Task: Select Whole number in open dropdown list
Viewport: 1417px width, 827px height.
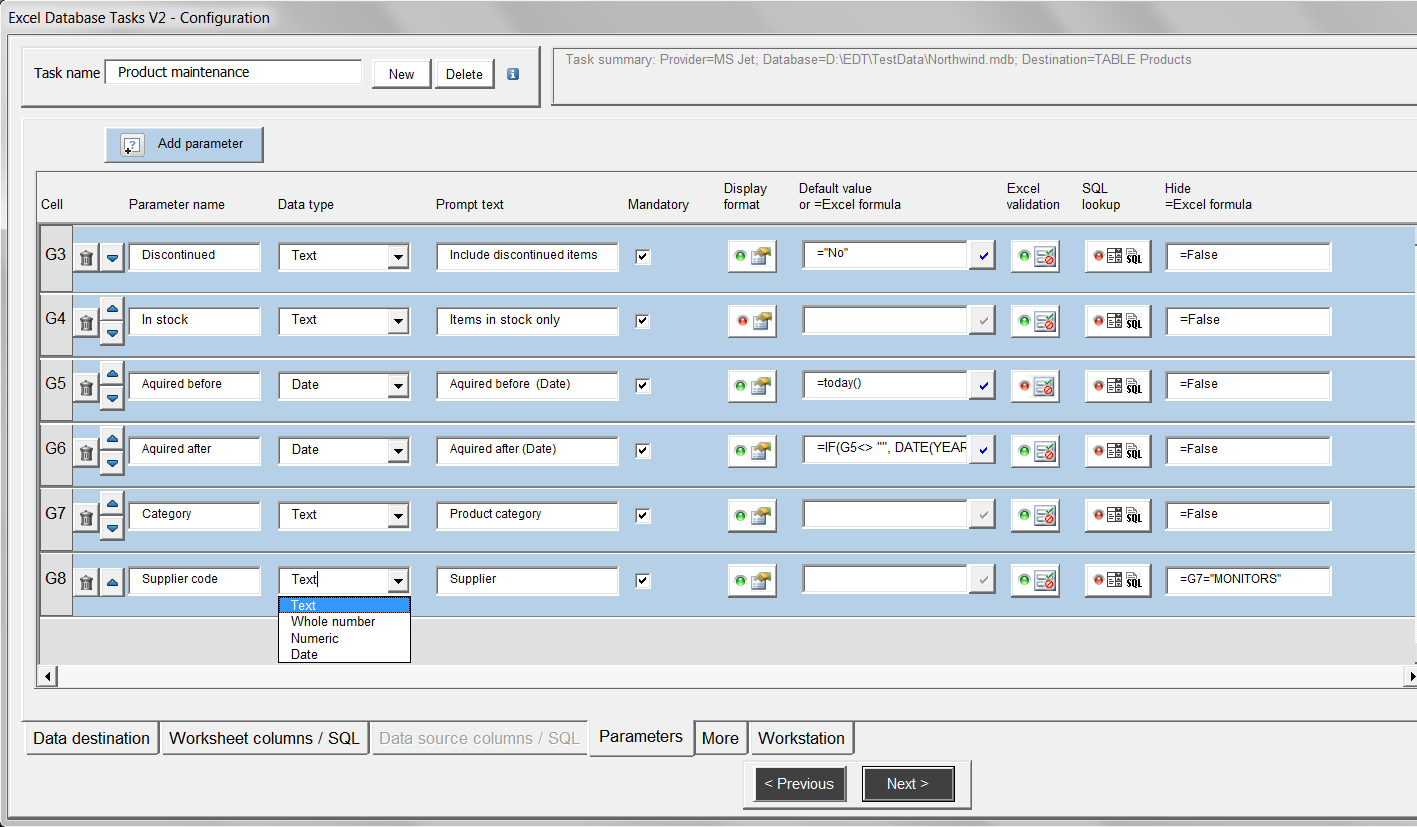Action: coord(344,622)
